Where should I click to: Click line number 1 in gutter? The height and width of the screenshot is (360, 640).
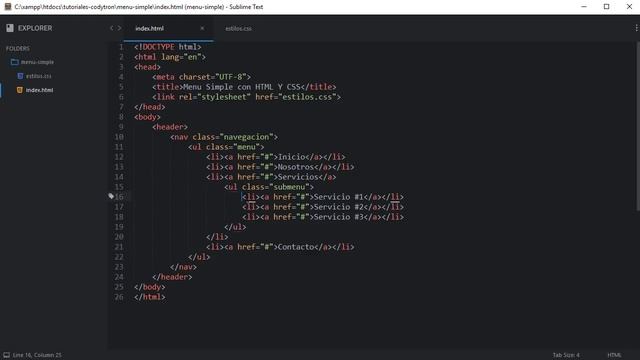121,47
